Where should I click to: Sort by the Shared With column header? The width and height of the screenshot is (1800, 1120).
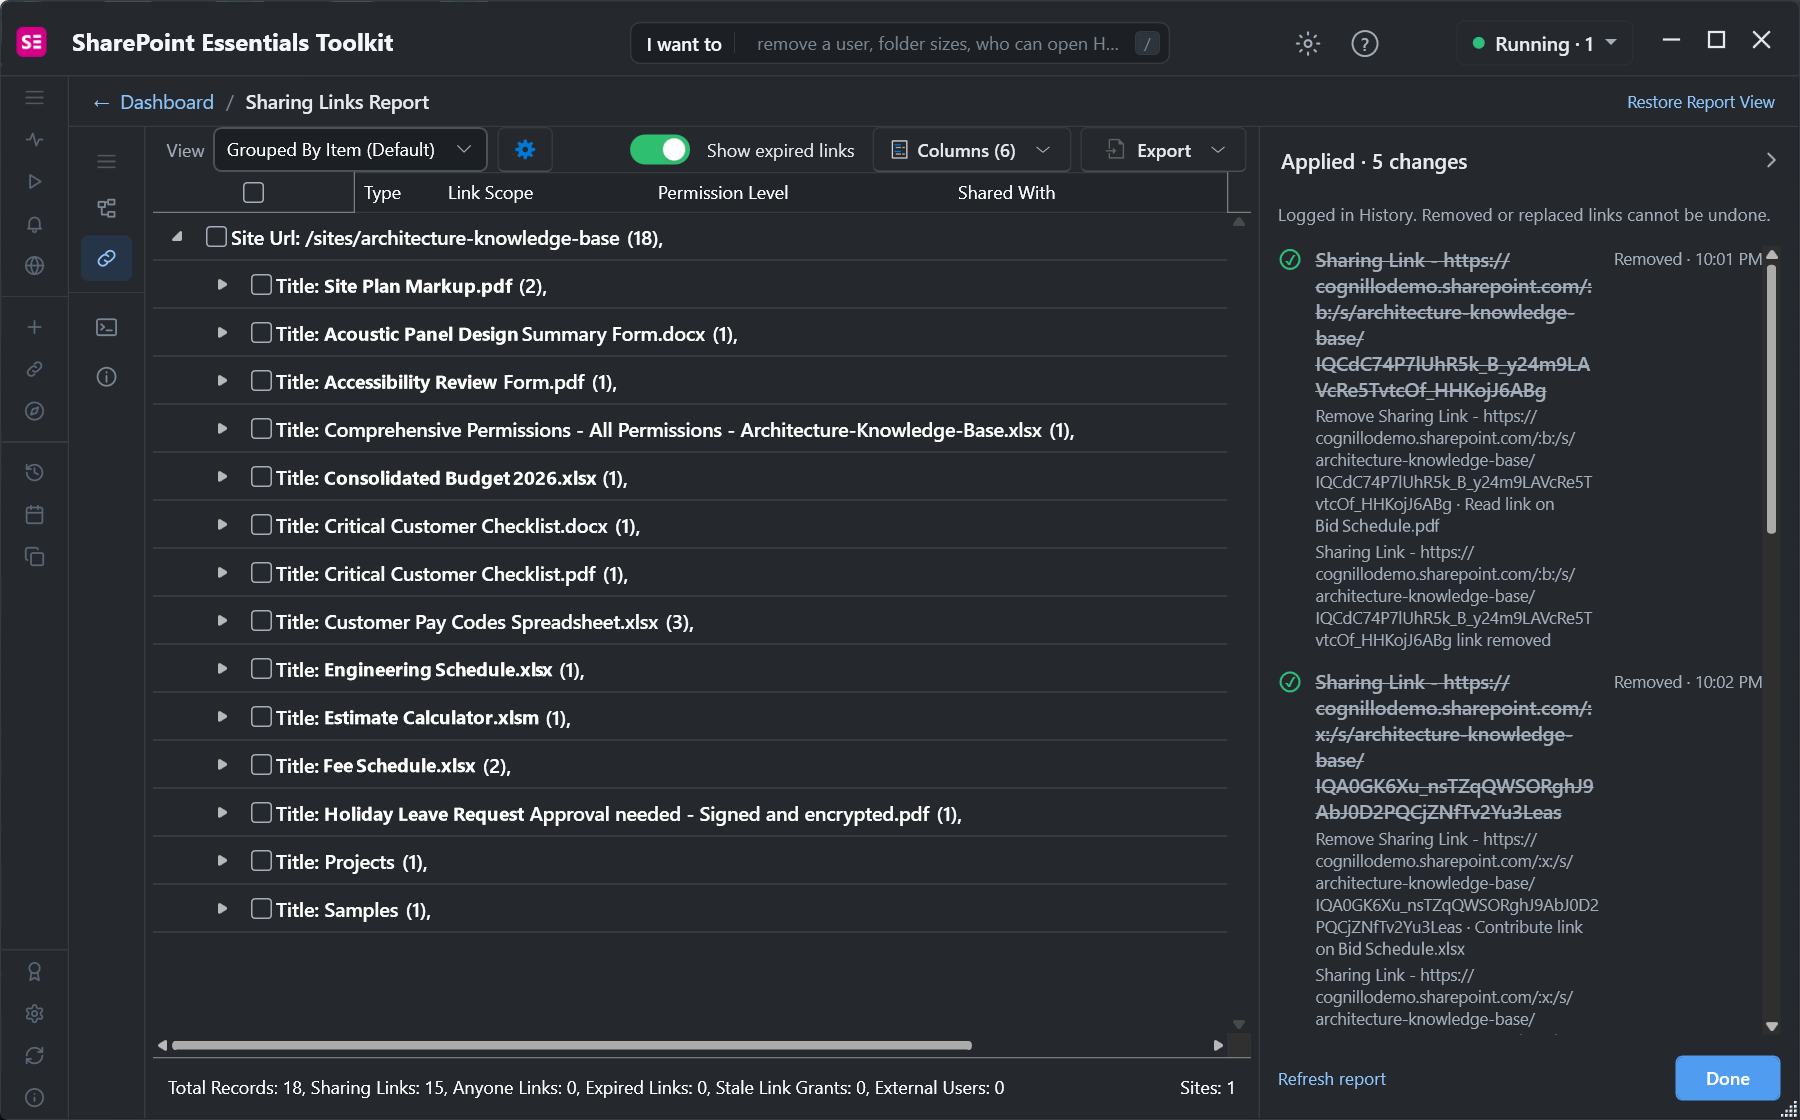click(x=1006, y=193)
